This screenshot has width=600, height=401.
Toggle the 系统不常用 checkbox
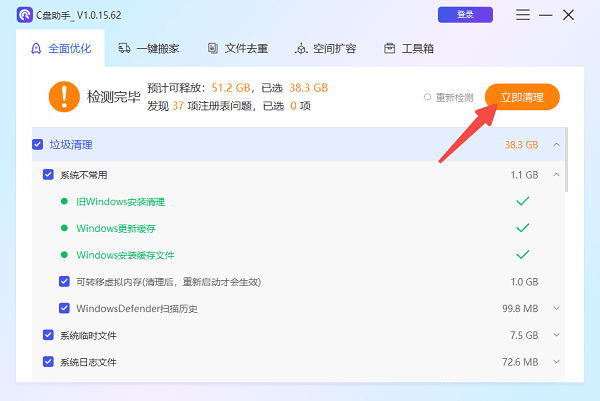(x=48, y=174)
